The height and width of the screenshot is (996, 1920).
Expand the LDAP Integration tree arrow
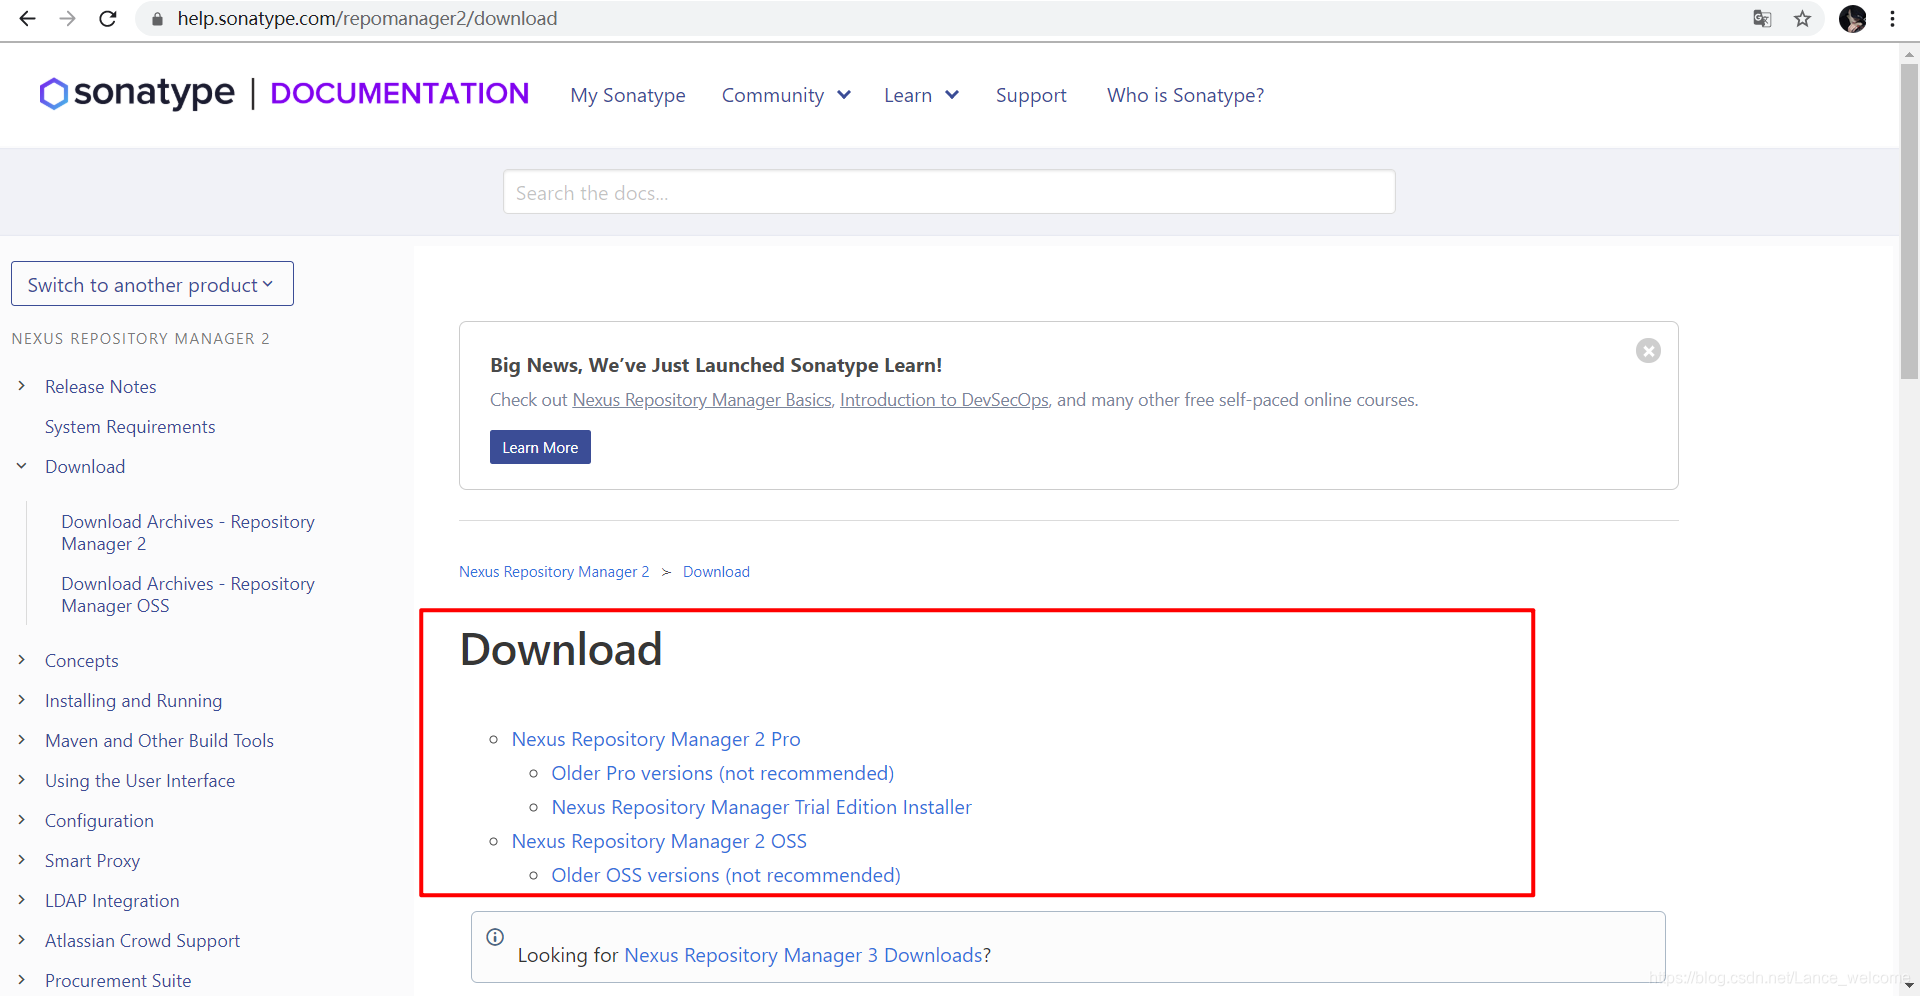point(21,900)
